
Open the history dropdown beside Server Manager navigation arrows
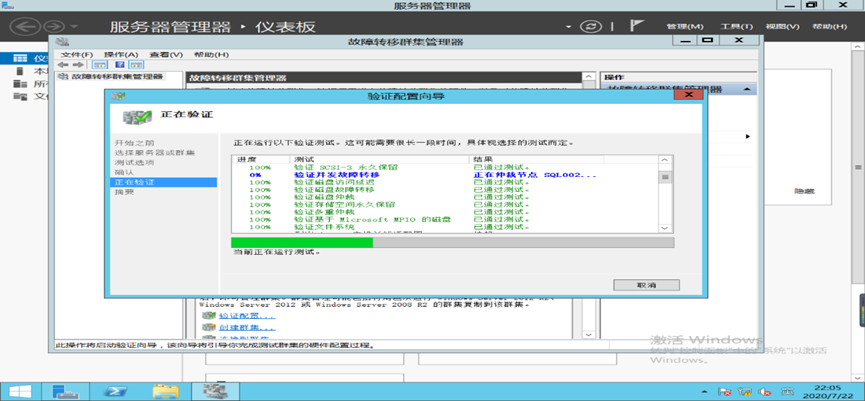pos(74,26)
